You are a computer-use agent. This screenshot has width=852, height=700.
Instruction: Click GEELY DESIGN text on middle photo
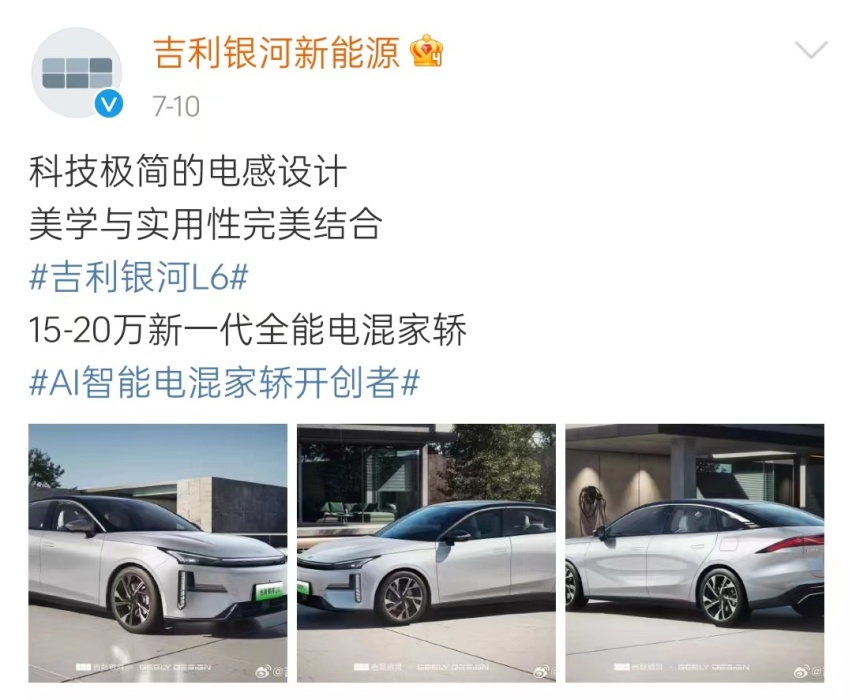(453, 667)
